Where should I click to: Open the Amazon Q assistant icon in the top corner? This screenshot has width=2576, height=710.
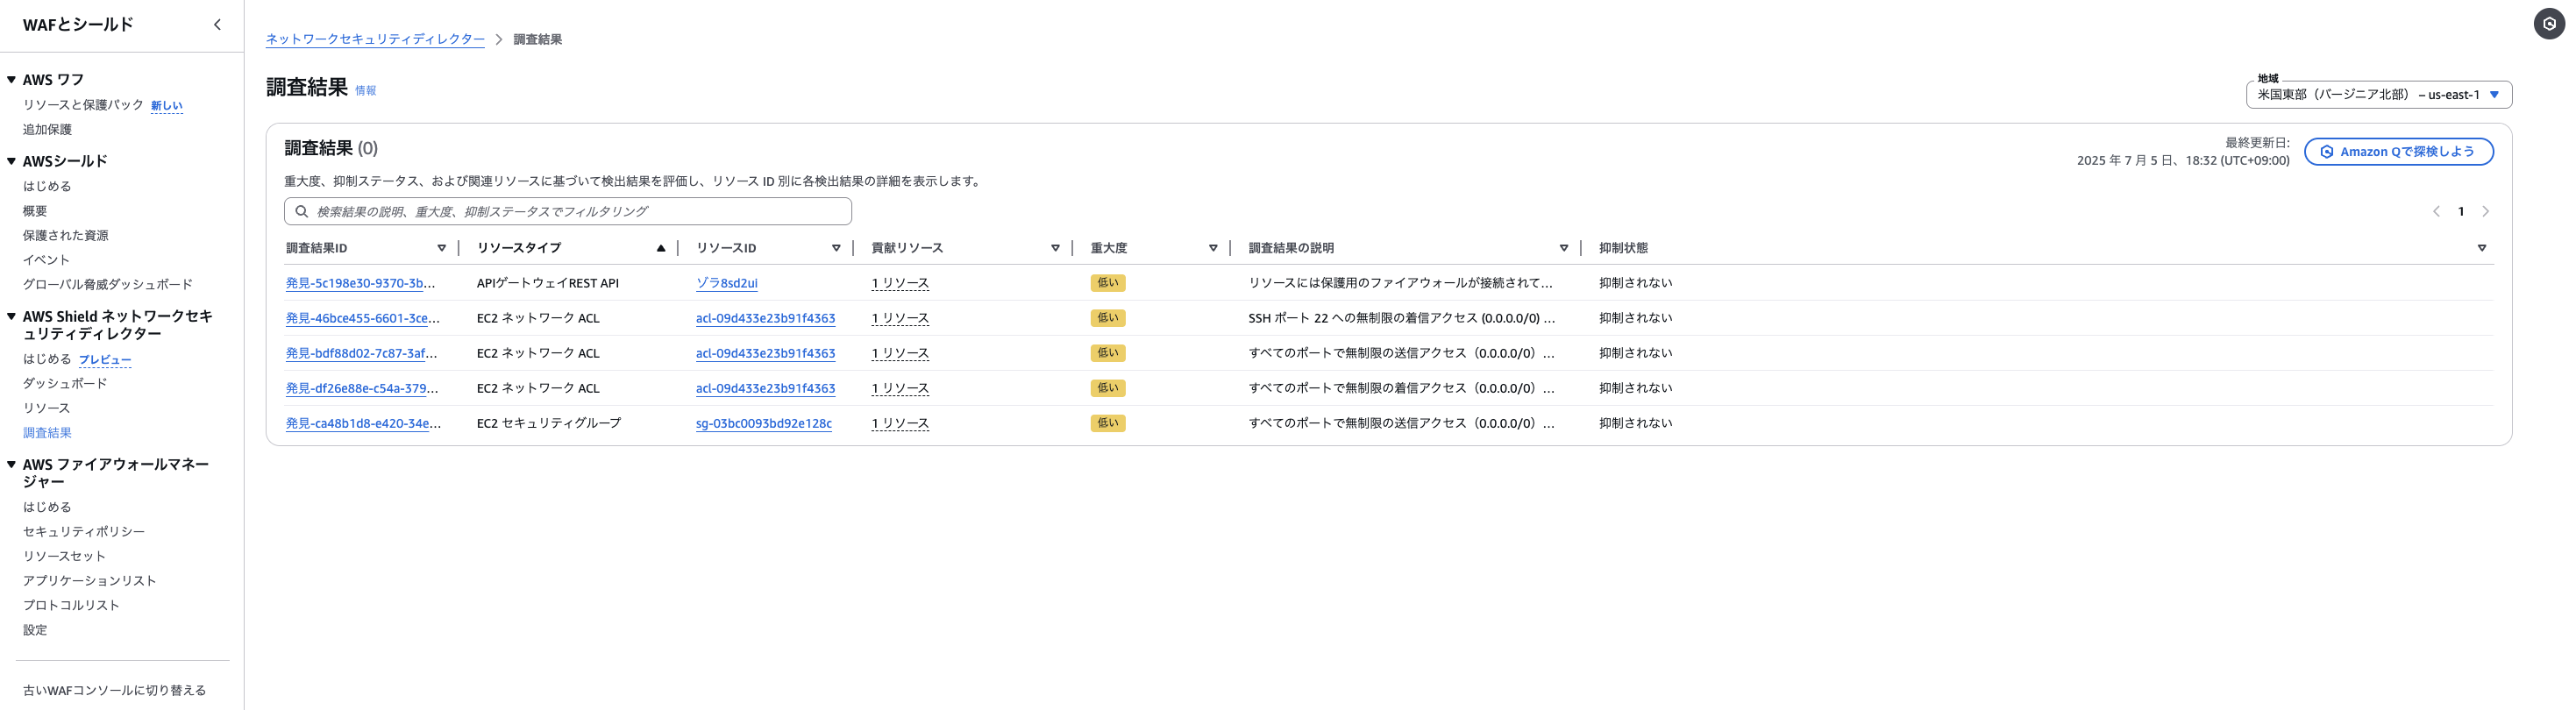pyautogui.click(x=2549, y=24)
